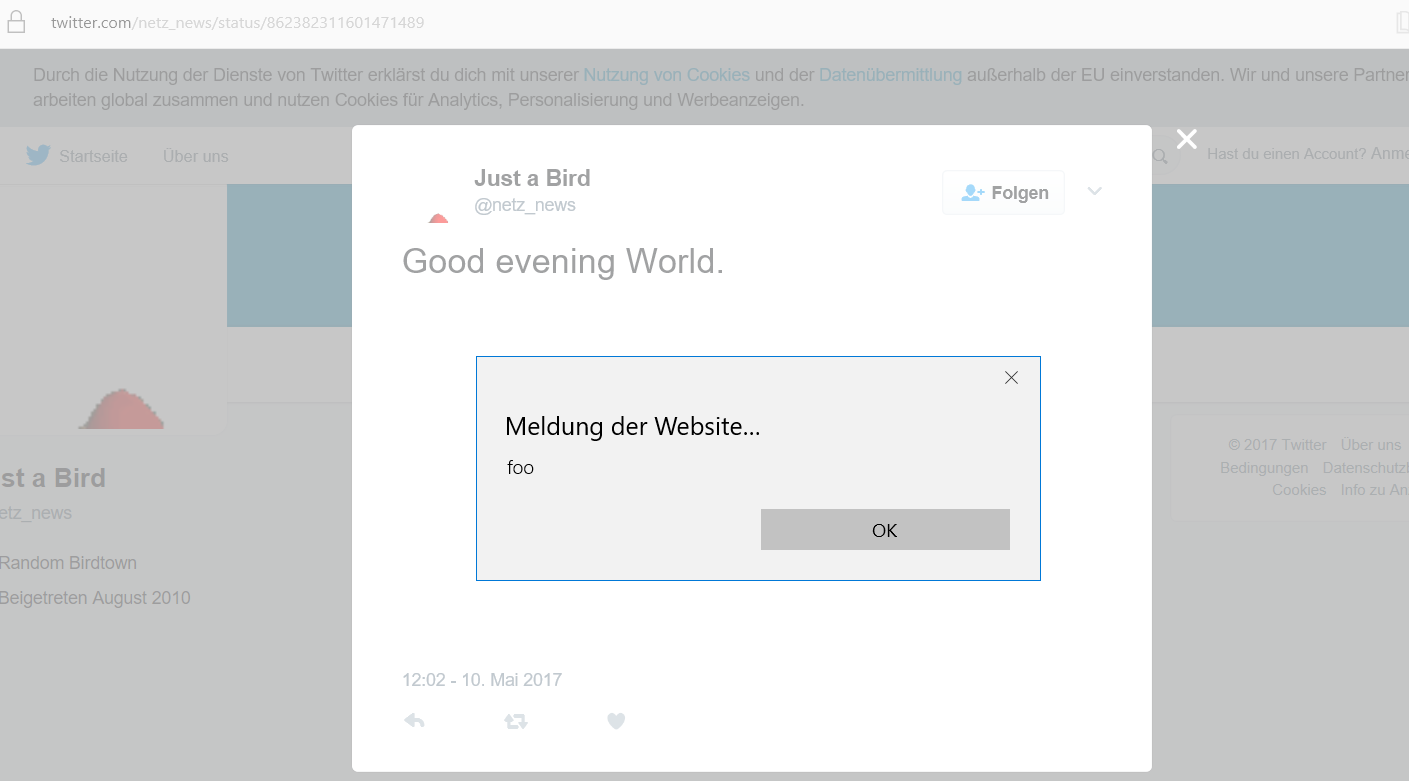The width and height of the screenshot is (1409, 781).
Task: Click the search magnifier icon in header
Action: click(x=1160, y=156)
